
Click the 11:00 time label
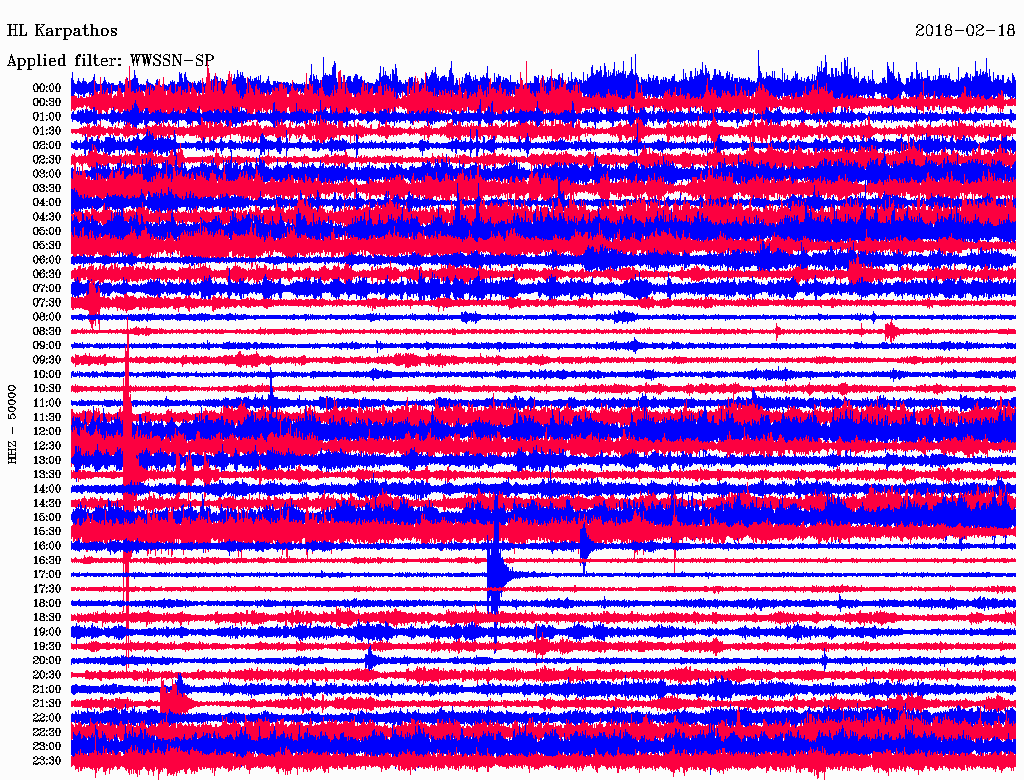pos(47,403)
